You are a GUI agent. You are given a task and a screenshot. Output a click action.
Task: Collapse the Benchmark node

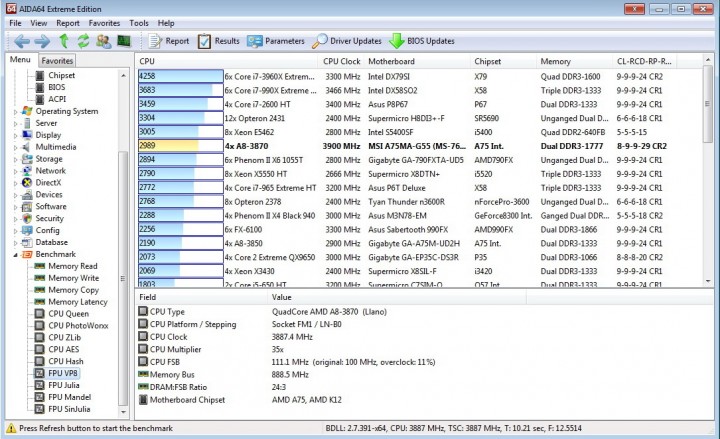tap(15, 254)
